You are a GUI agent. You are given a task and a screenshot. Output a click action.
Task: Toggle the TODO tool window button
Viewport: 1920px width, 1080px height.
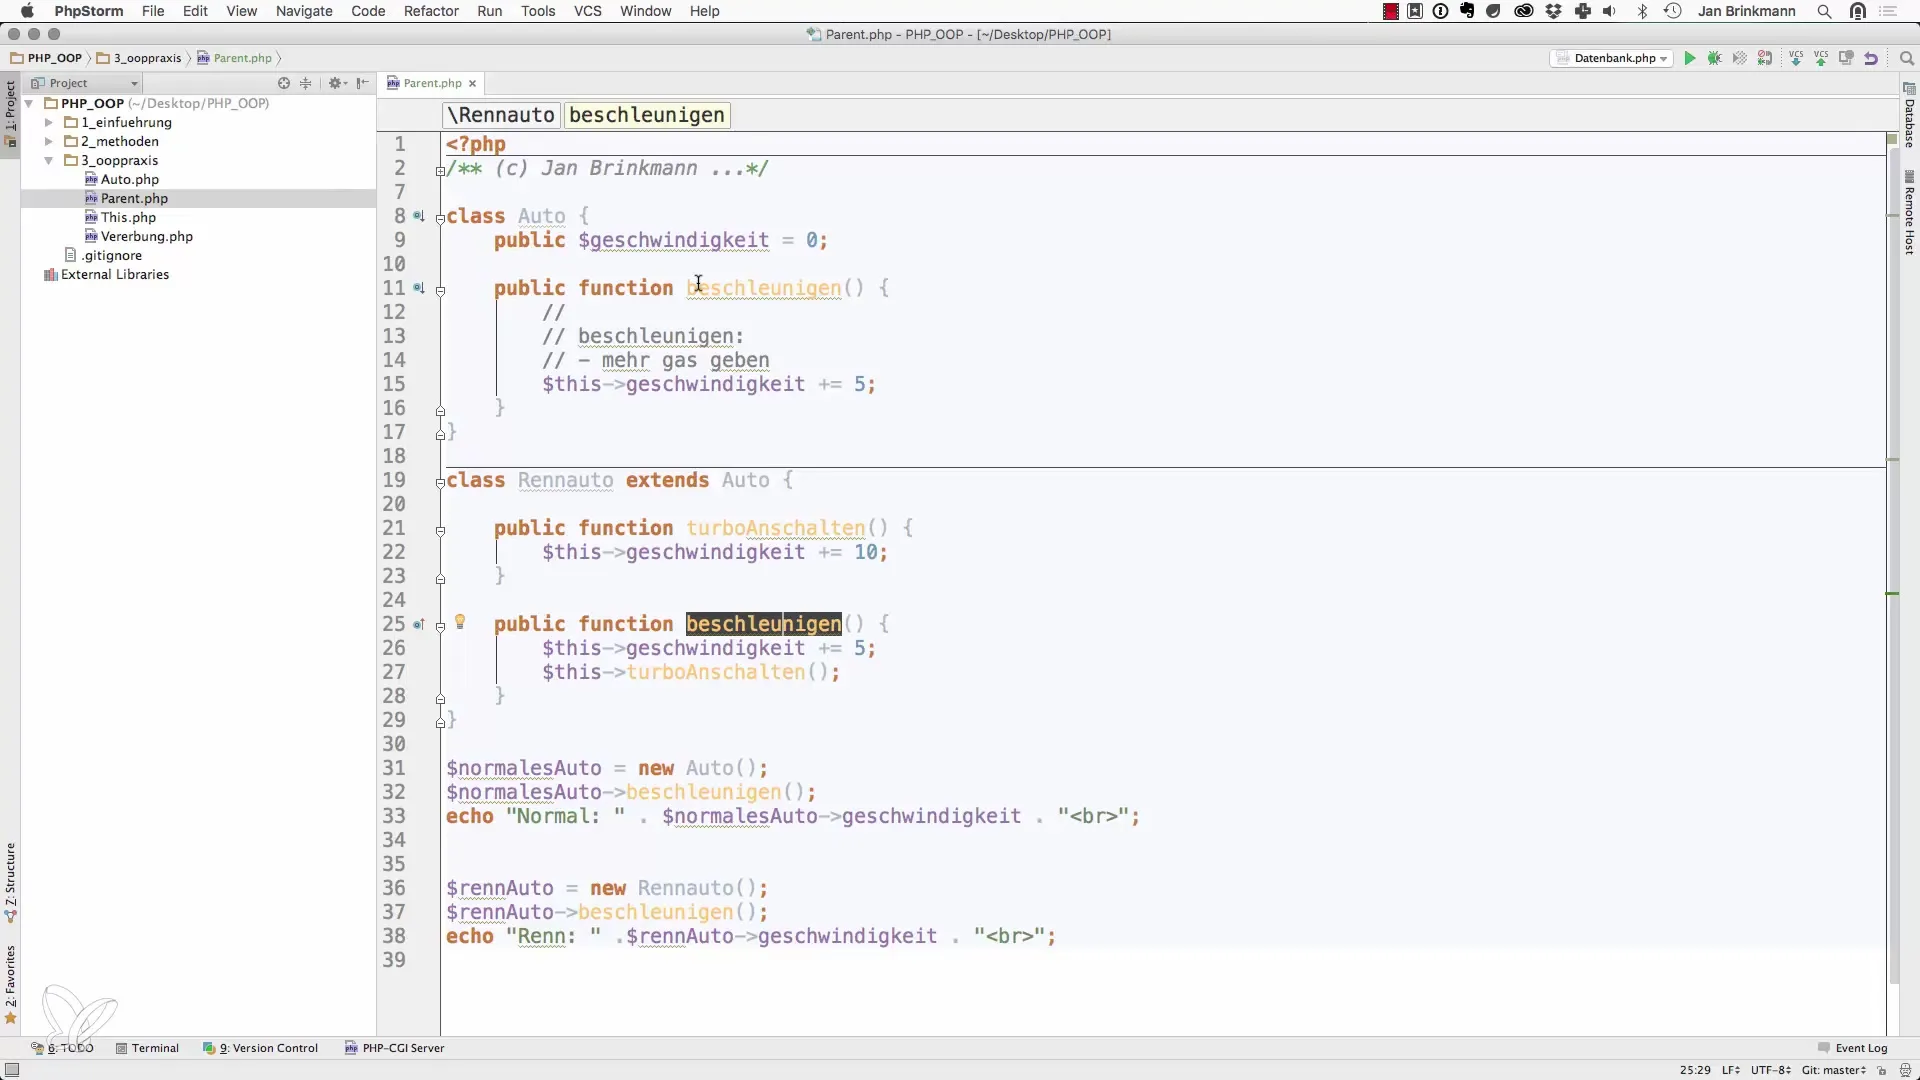[x=62, y=1048]
